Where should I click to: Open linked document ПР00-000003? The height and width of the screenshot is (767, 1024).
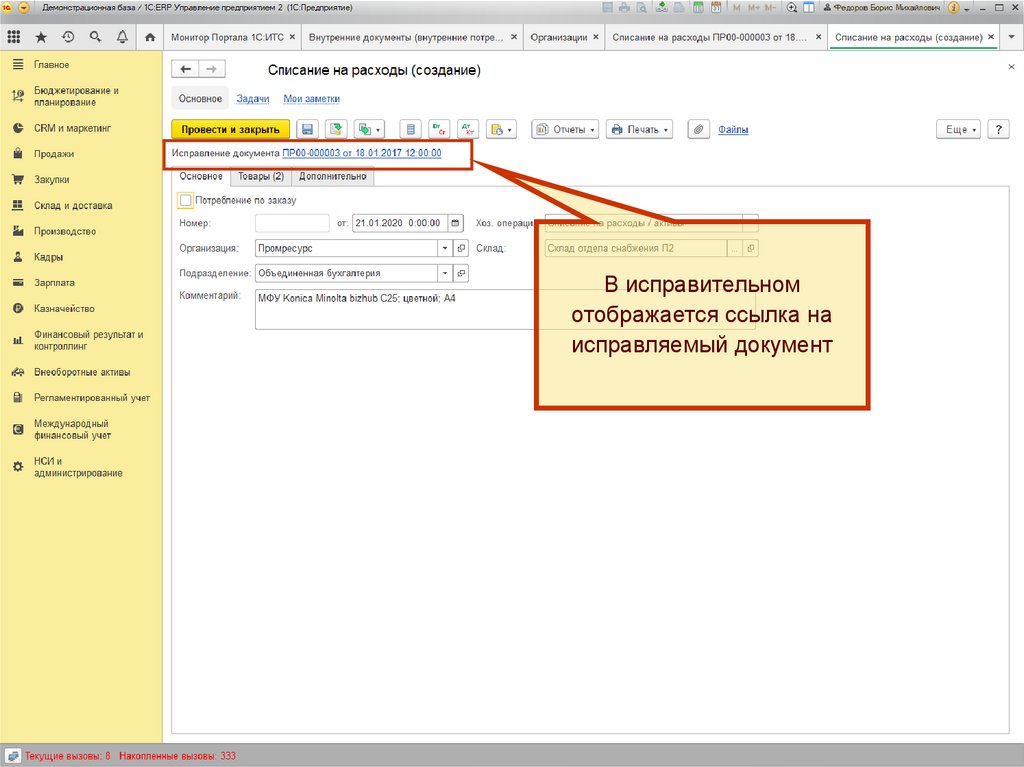(x=361, y=153)
